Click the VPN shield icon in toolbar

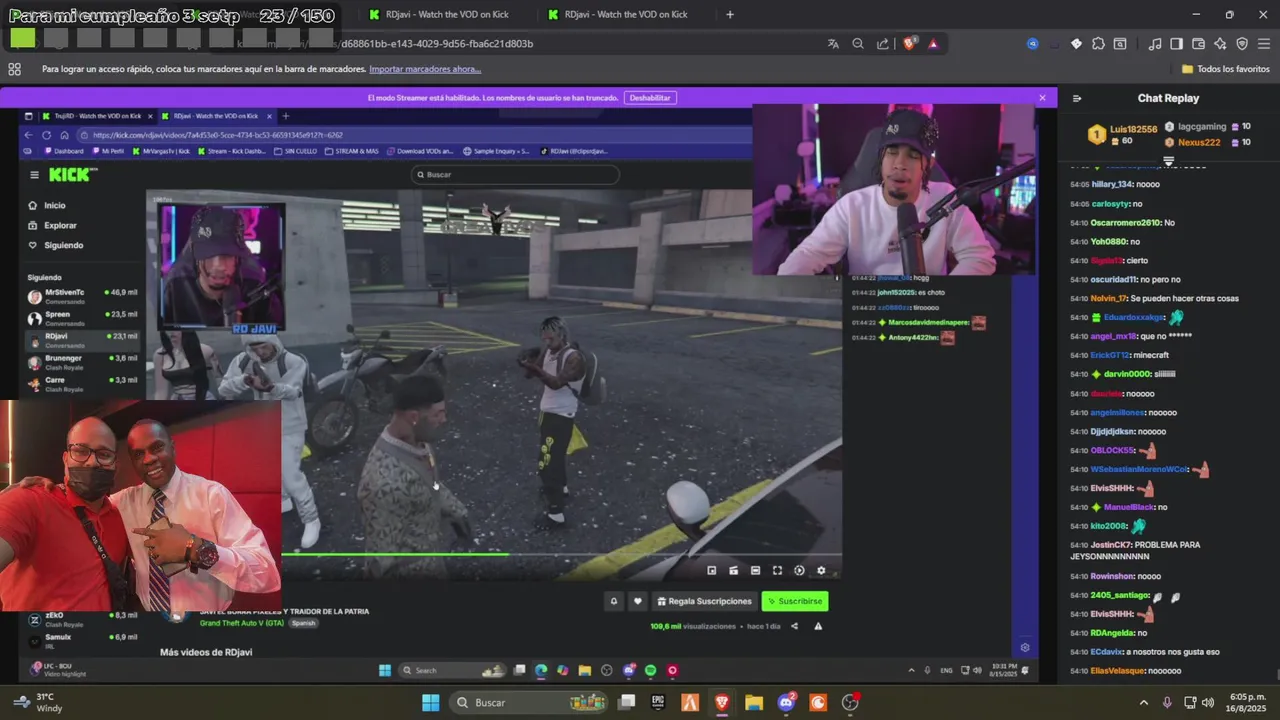coord(1242,44)
